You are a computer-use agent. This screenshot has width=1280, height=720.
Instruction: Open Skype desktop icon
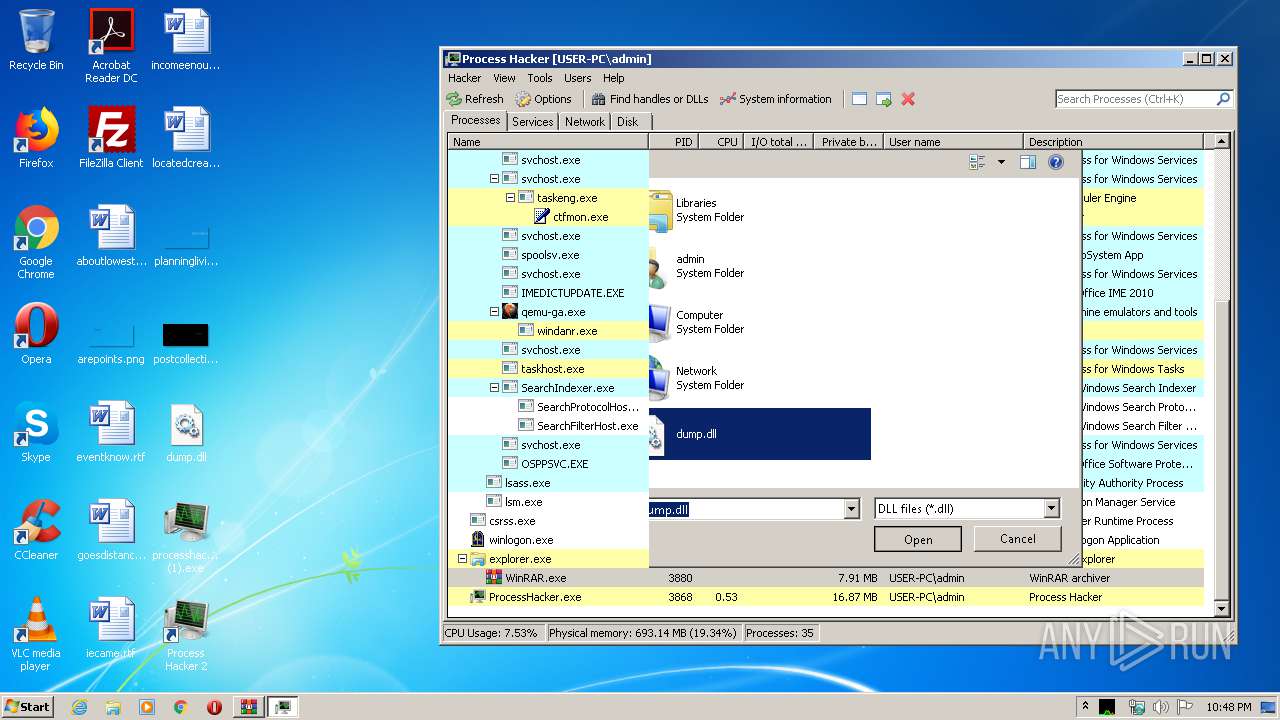[36, 432]
